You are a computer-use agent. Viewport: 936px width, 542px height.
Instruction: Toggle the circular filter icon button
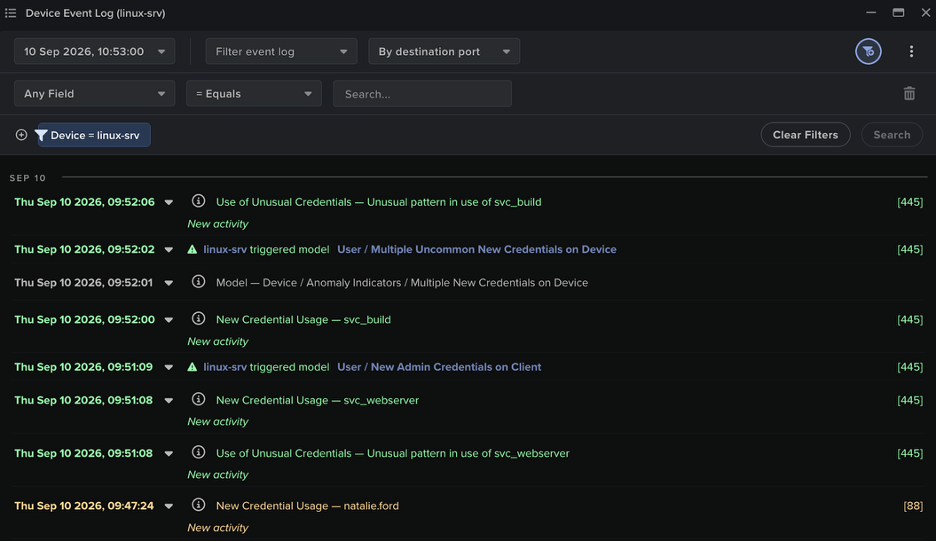pos(868,51)
